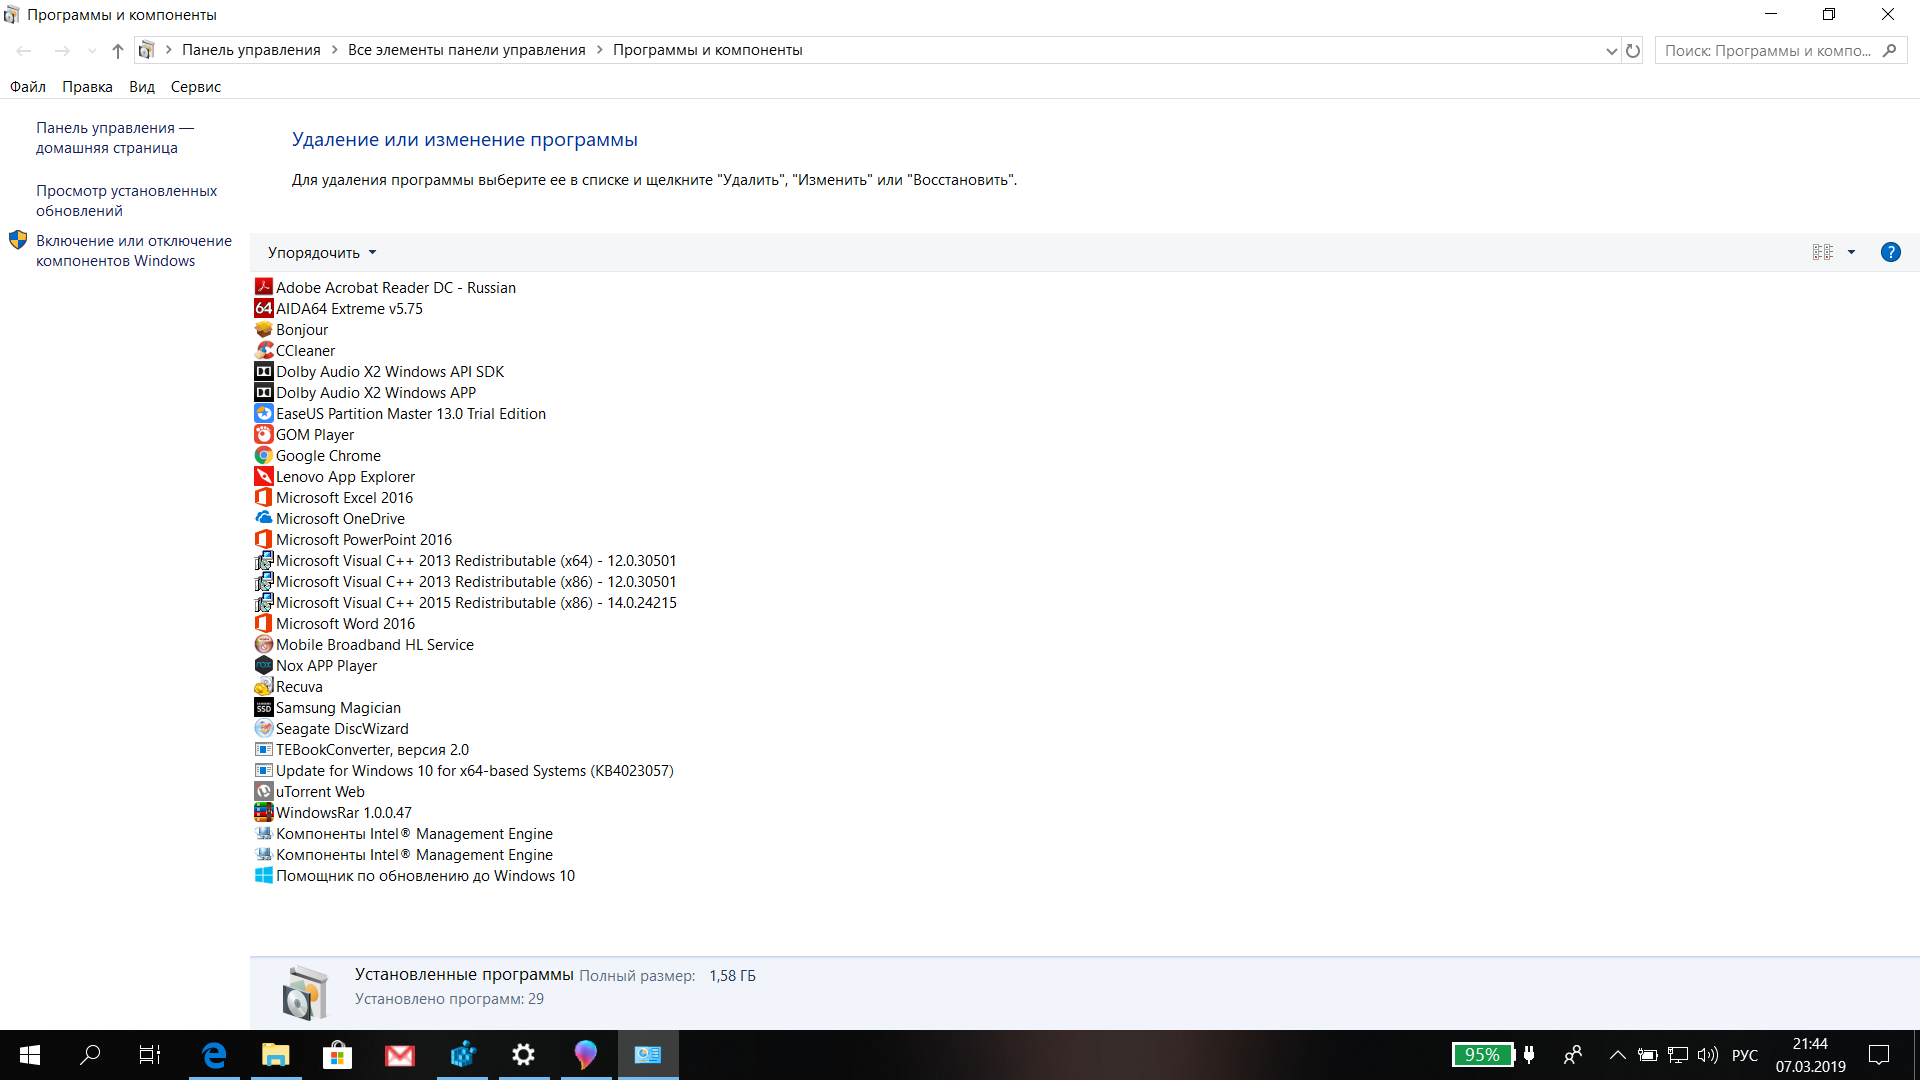Click the Adobe Acrobat Reader DC icon
This screenshot has height=1080, width=1920.
click(x=264, y=287)
